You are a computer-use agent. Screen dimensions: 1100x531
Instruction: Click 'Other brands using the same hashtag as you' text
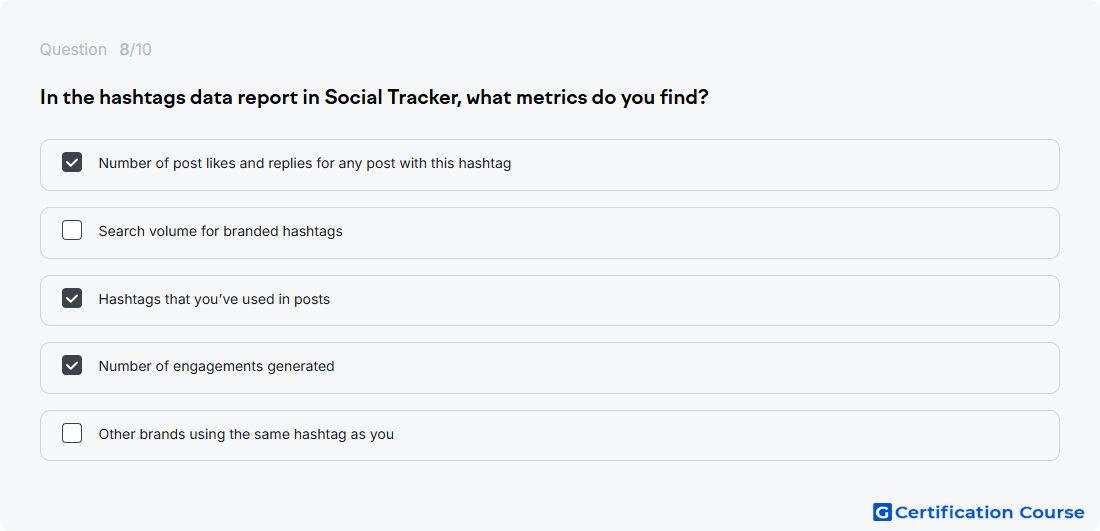pyautogui.click(x=246, y=434)
